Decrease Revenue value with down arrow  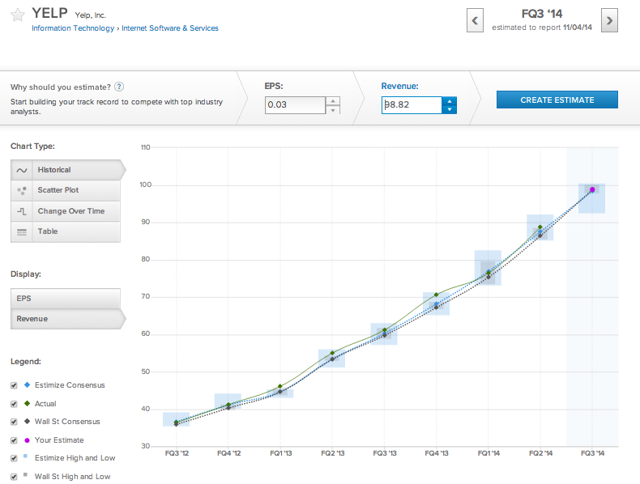[449, 110]
